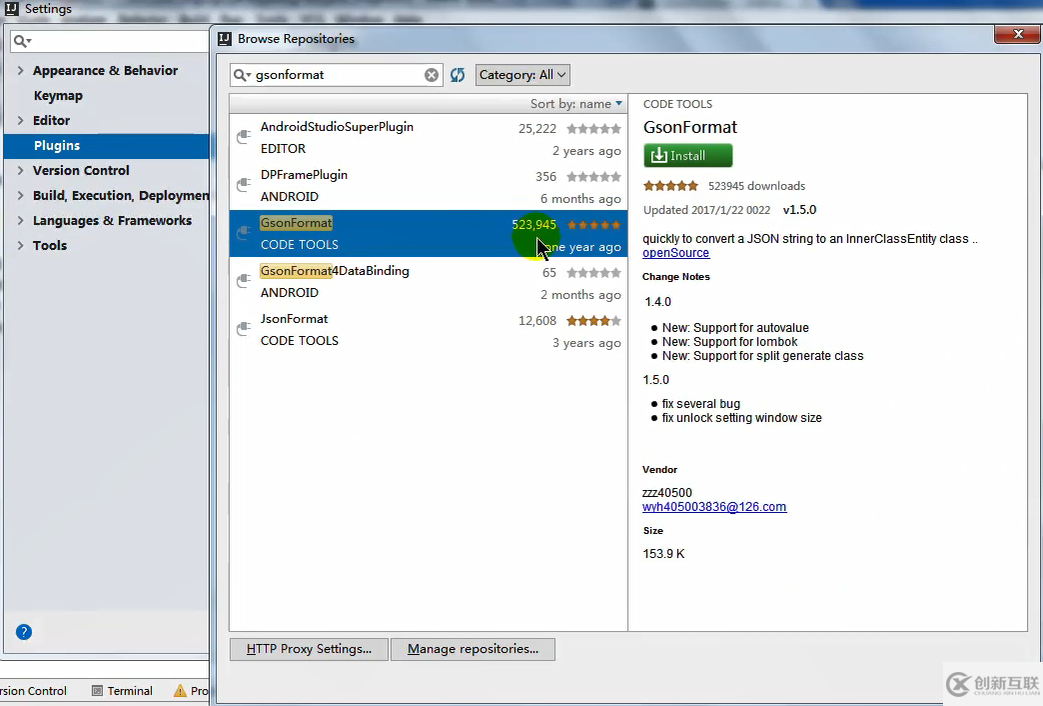Click the GsonFormat4DataBinding plug icon
The width and height of the screenshot is (1043, 706).
click(244, 281)
